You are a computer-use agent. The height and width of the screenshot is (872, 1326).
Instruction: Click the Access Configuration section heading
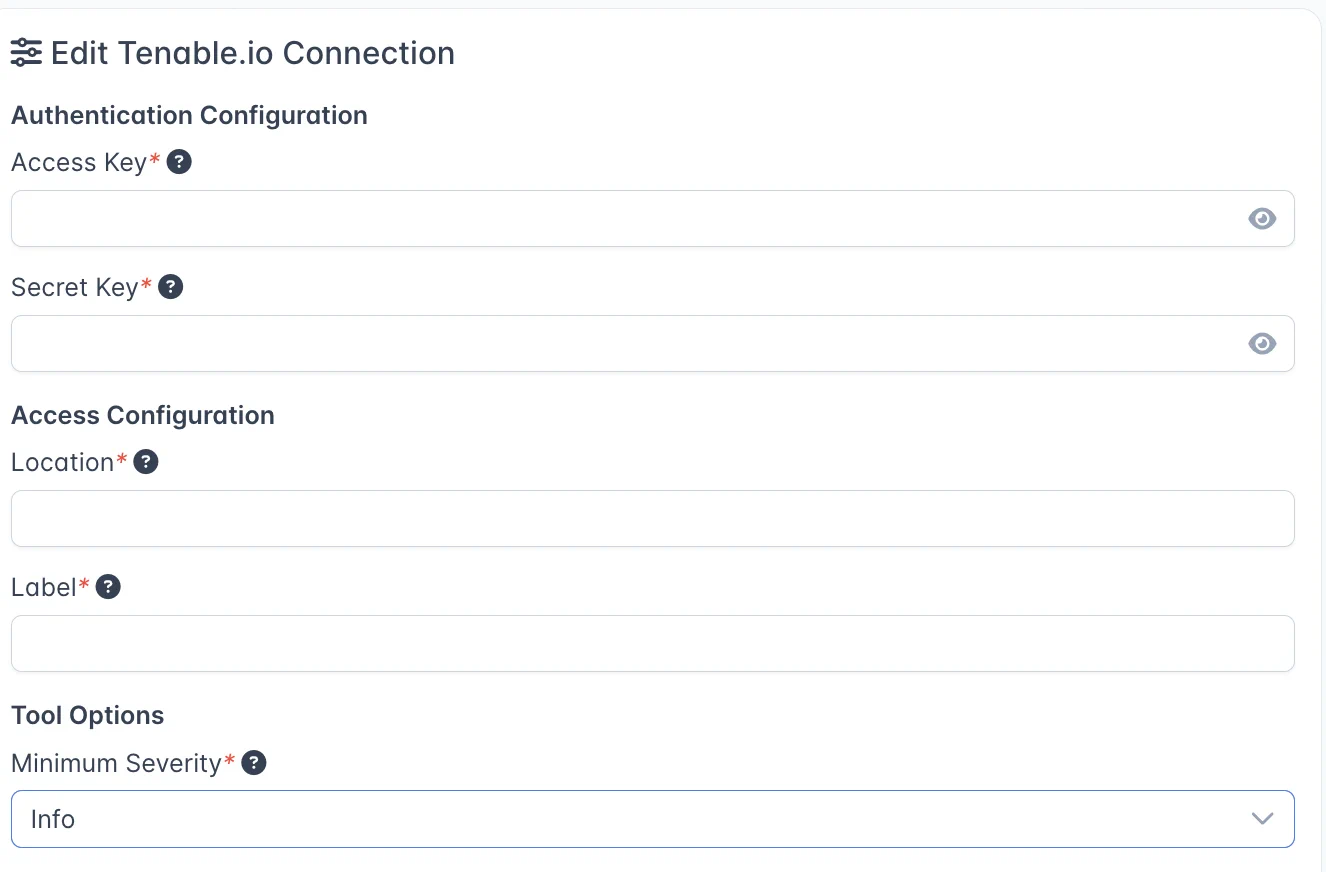tap(143, 416)
